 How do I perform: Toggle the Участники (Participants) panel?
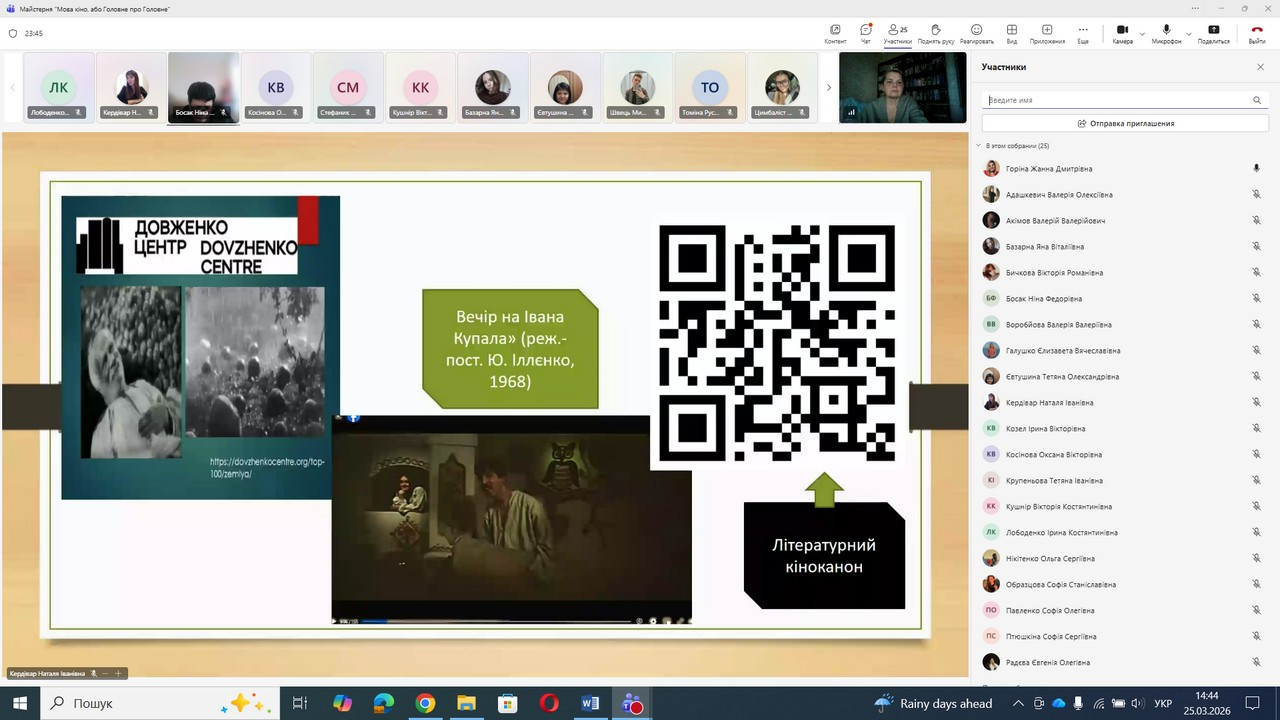(897, 33)
